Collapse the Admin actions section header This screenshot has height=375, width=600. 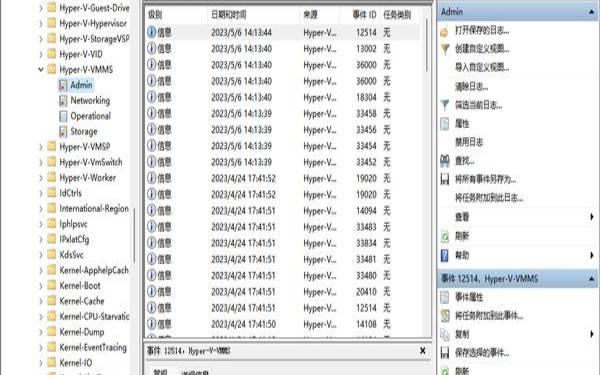tap(592, 12)
